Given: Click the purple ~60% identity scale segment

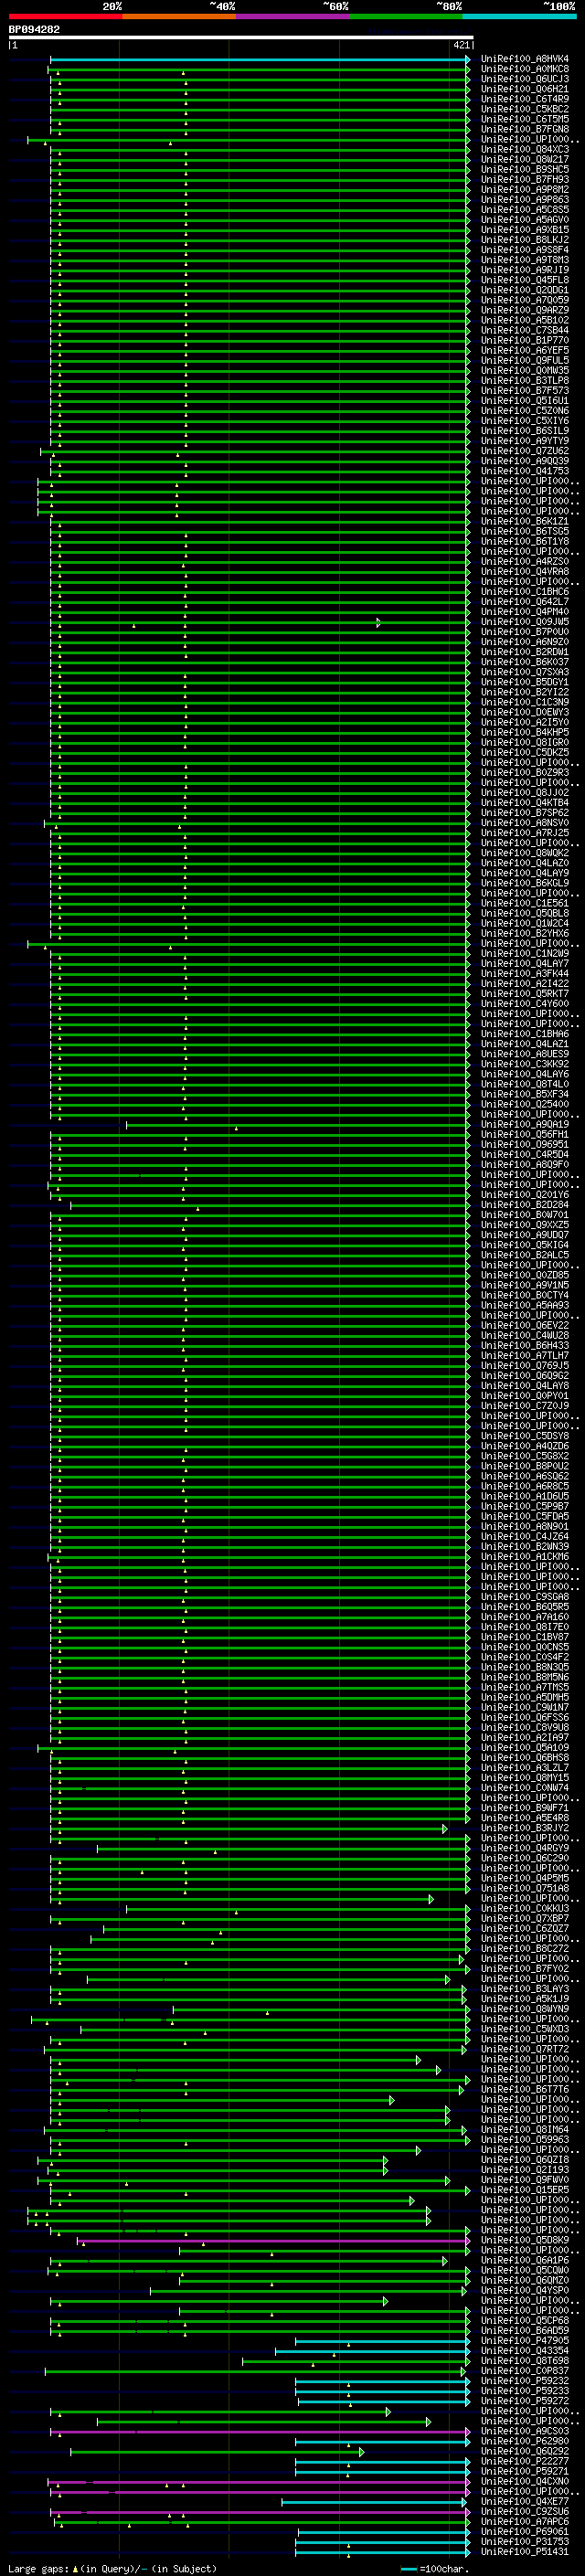Looking at the screenshot, I should [x=293, y=16].
